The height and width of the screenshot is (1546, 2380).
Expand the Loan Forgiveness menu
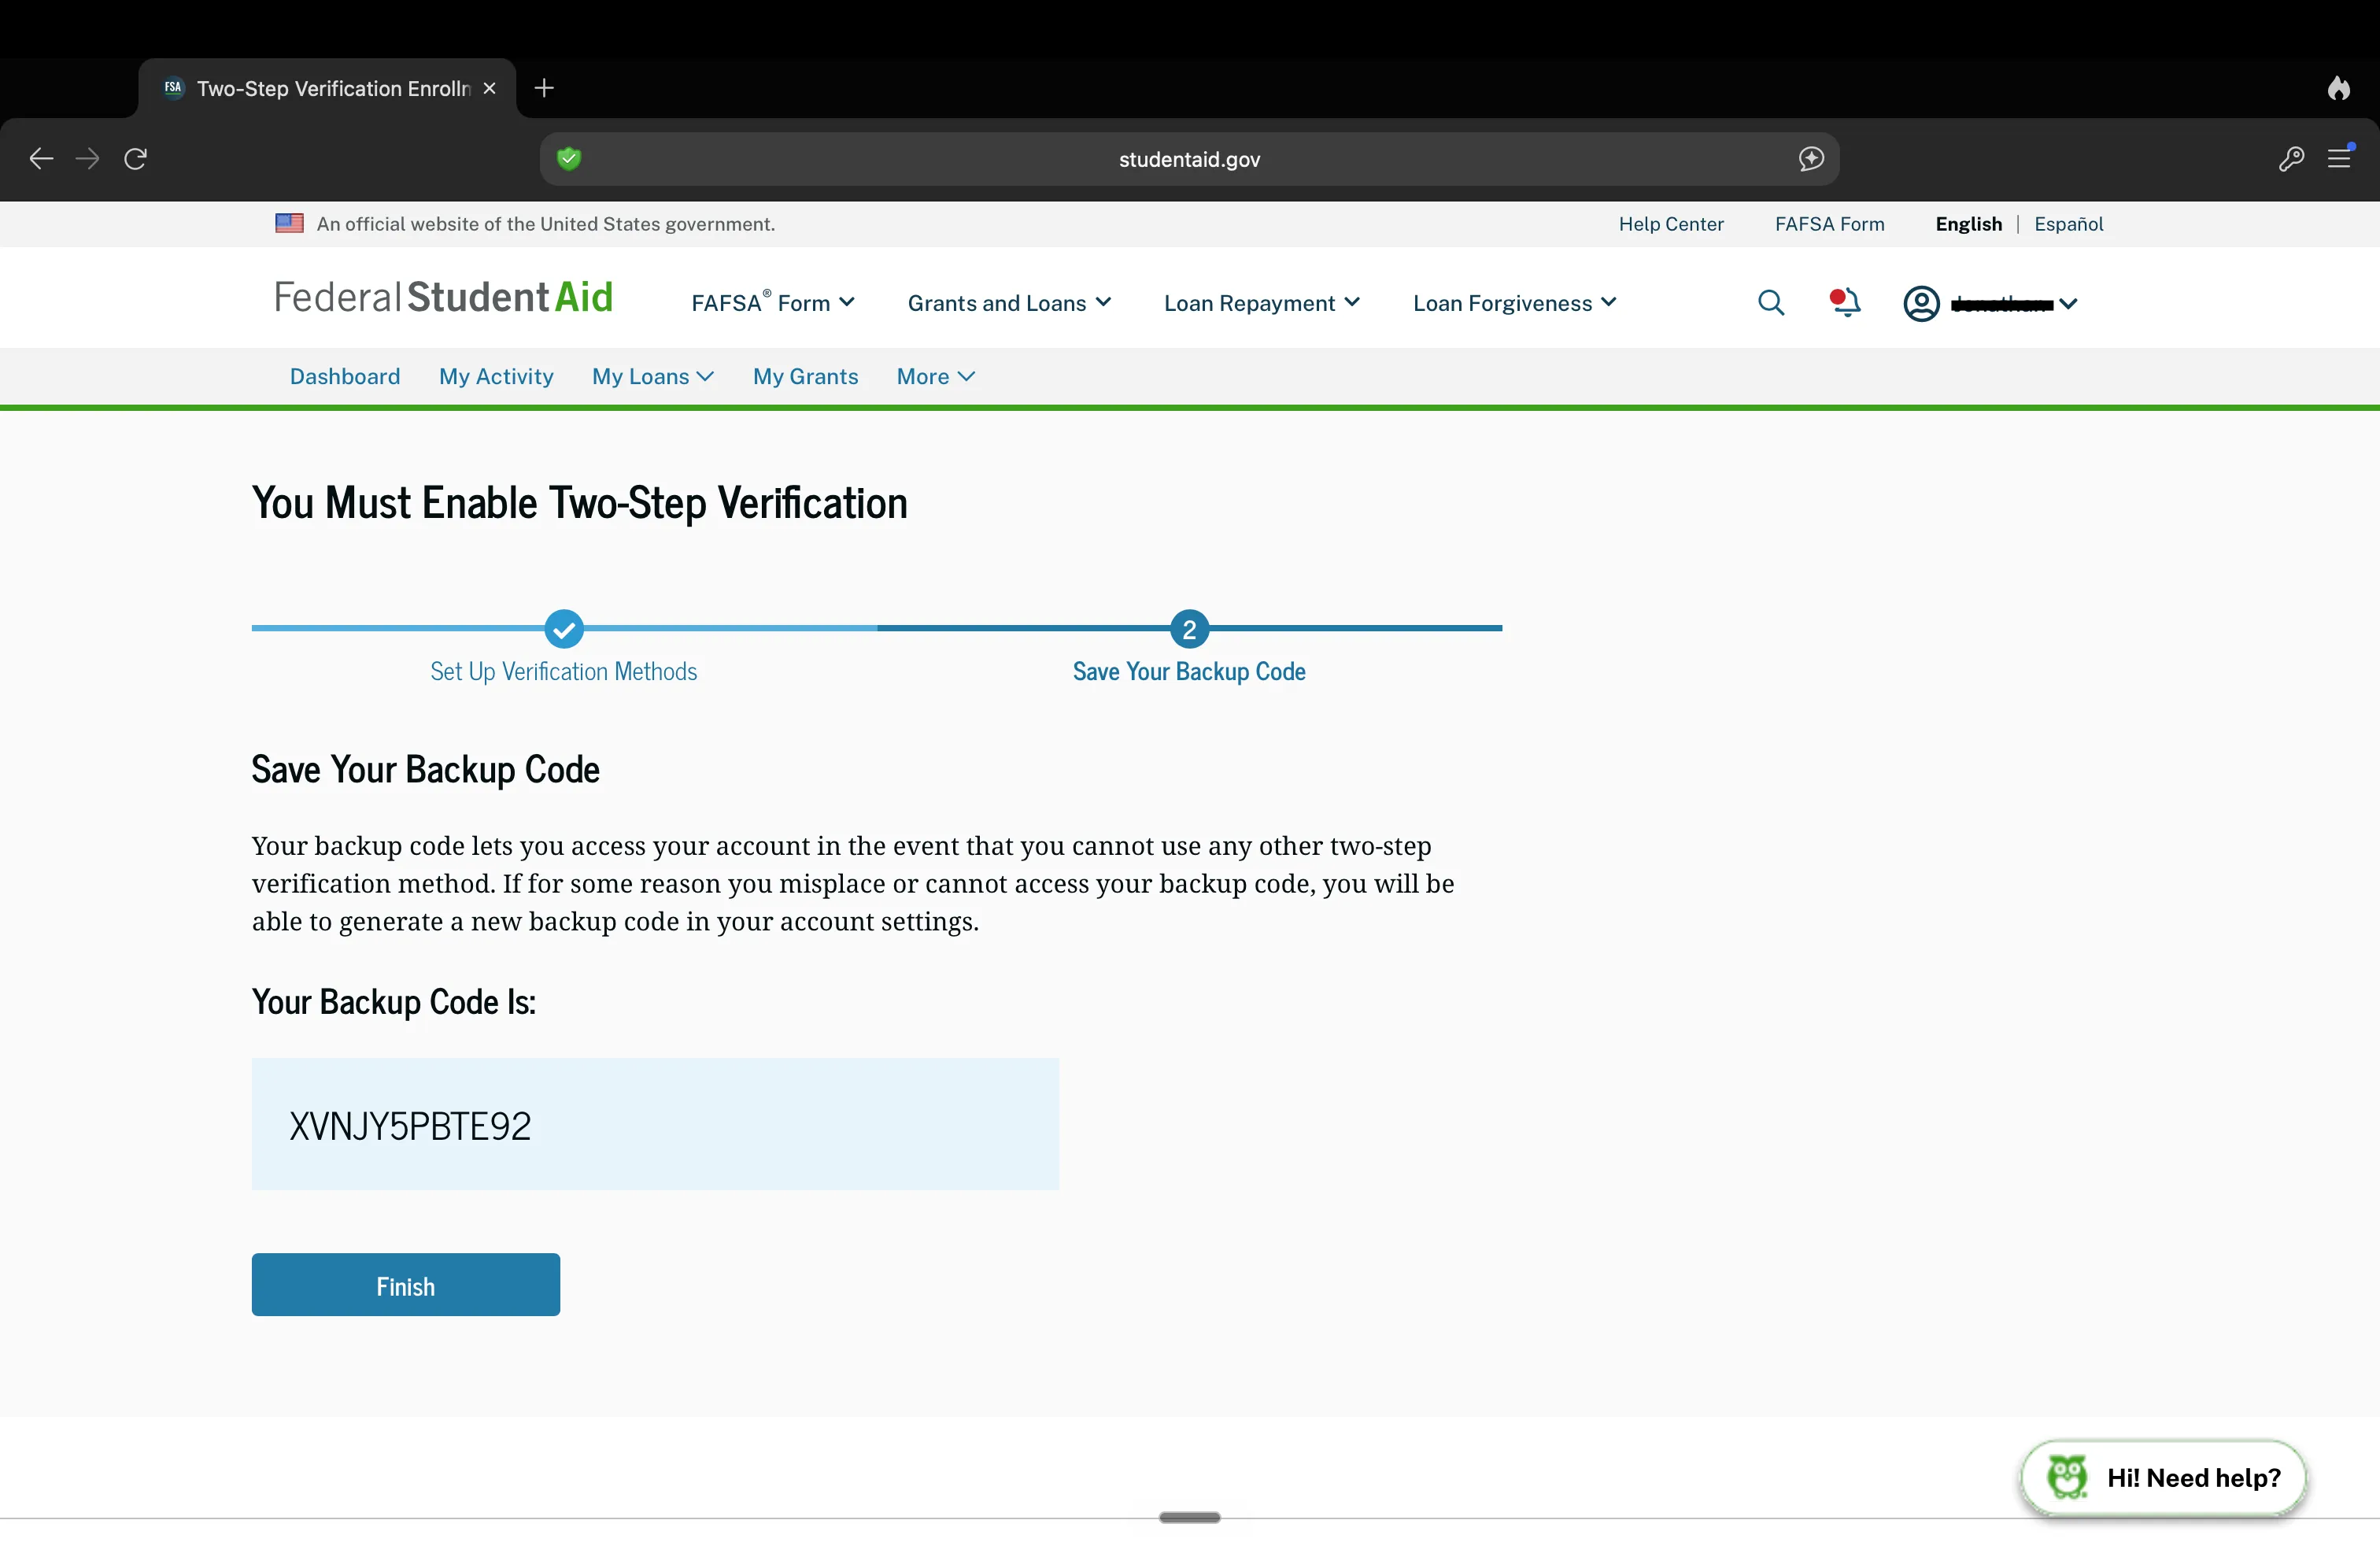click(1514, 303)
